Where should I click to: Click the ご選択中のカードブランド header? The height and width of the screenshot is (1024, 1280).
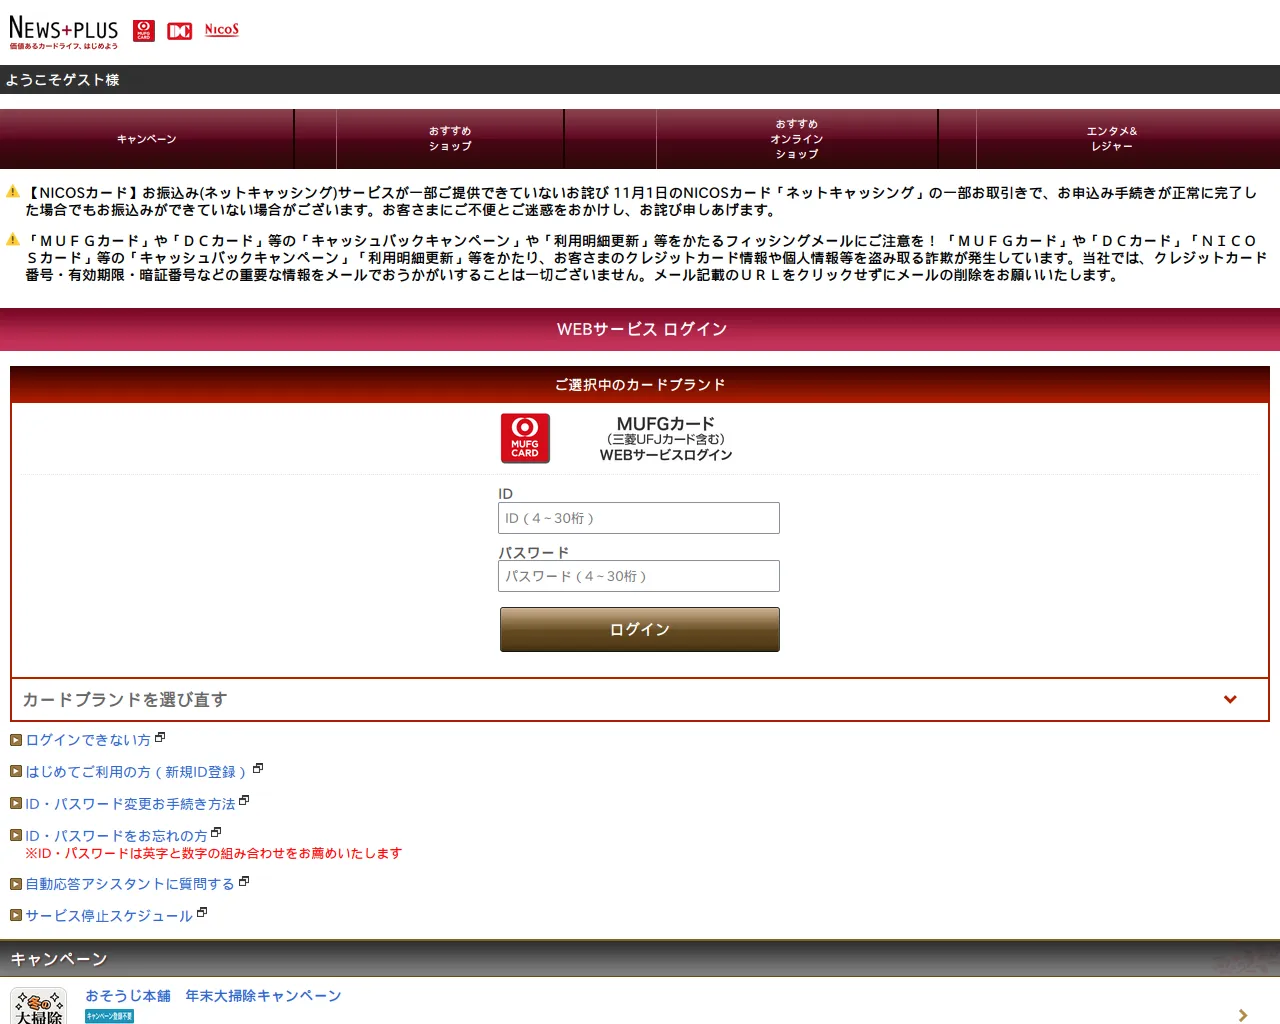point(640,385)
